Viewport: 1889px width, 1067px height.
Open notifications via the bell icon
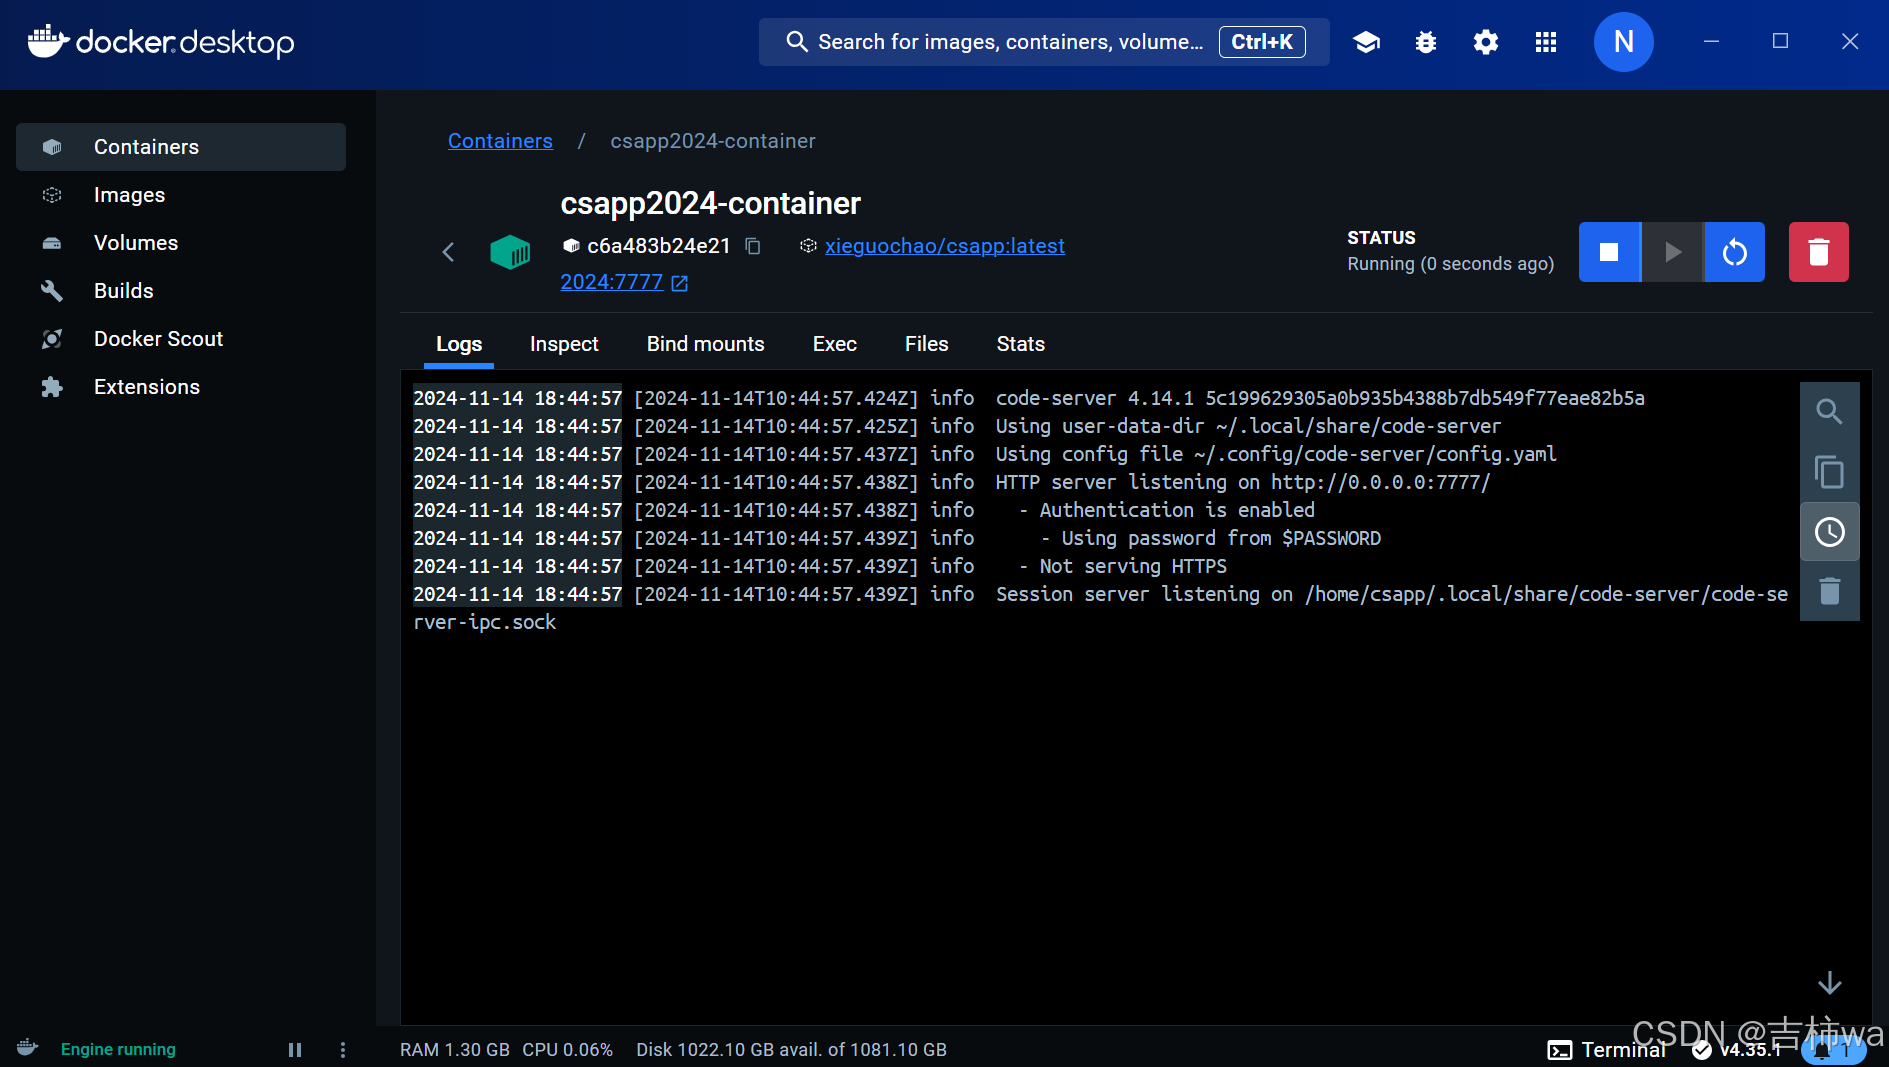tap(1824, 1049)
